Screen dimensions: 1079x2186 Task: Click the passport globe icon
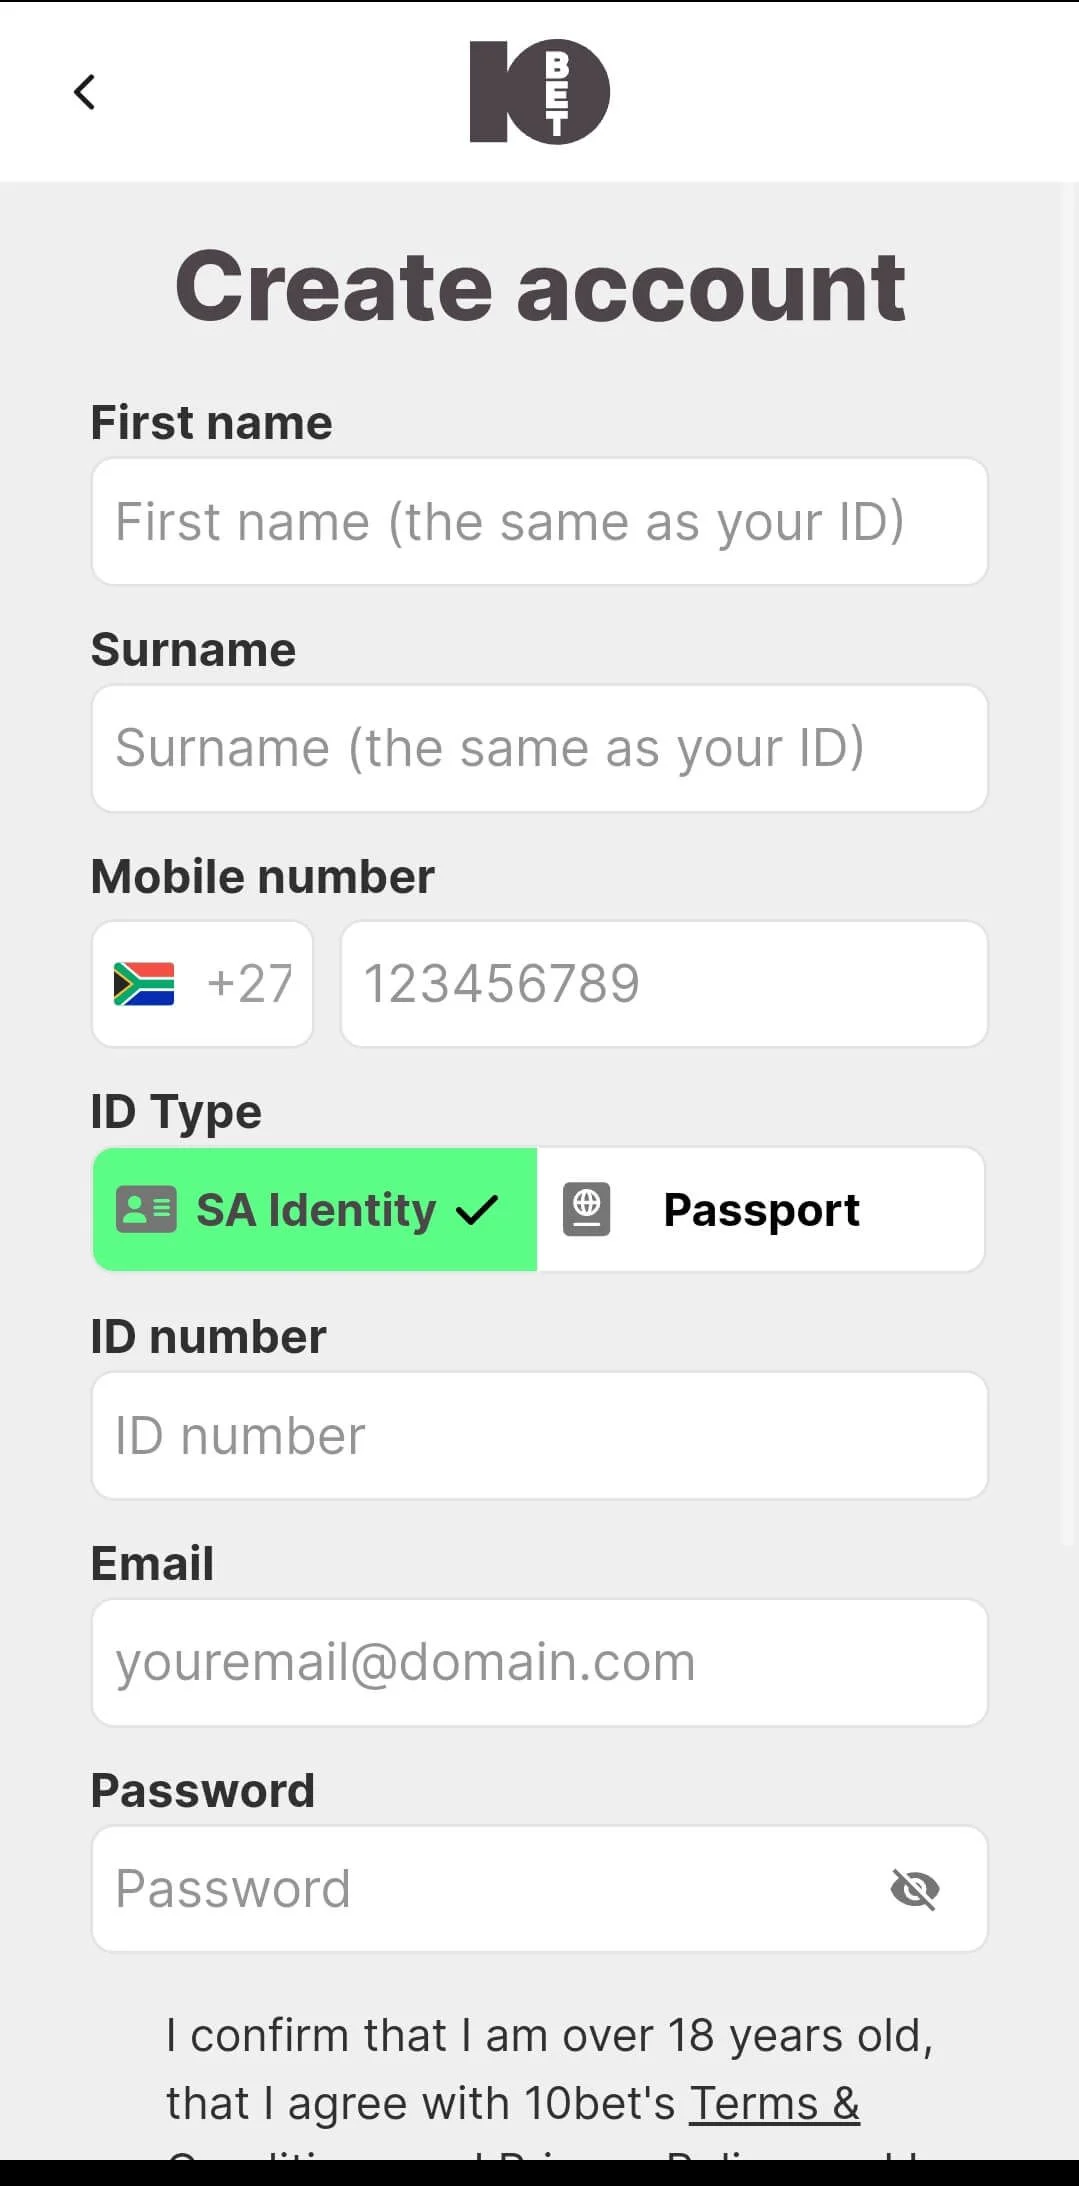coord(587,1210)
